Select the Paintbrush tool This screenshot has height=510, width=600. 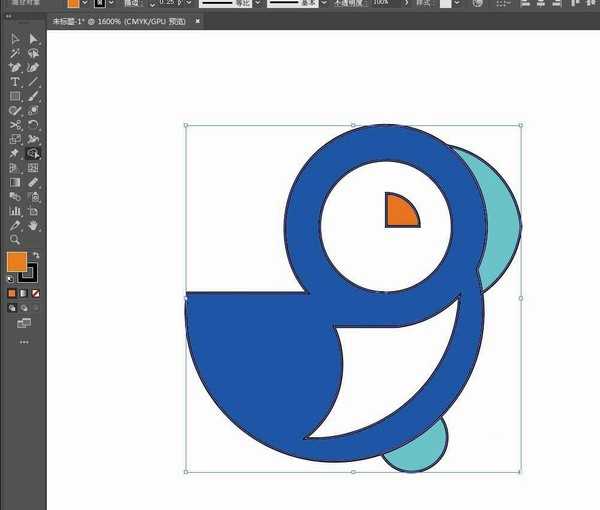click(33, 96)
